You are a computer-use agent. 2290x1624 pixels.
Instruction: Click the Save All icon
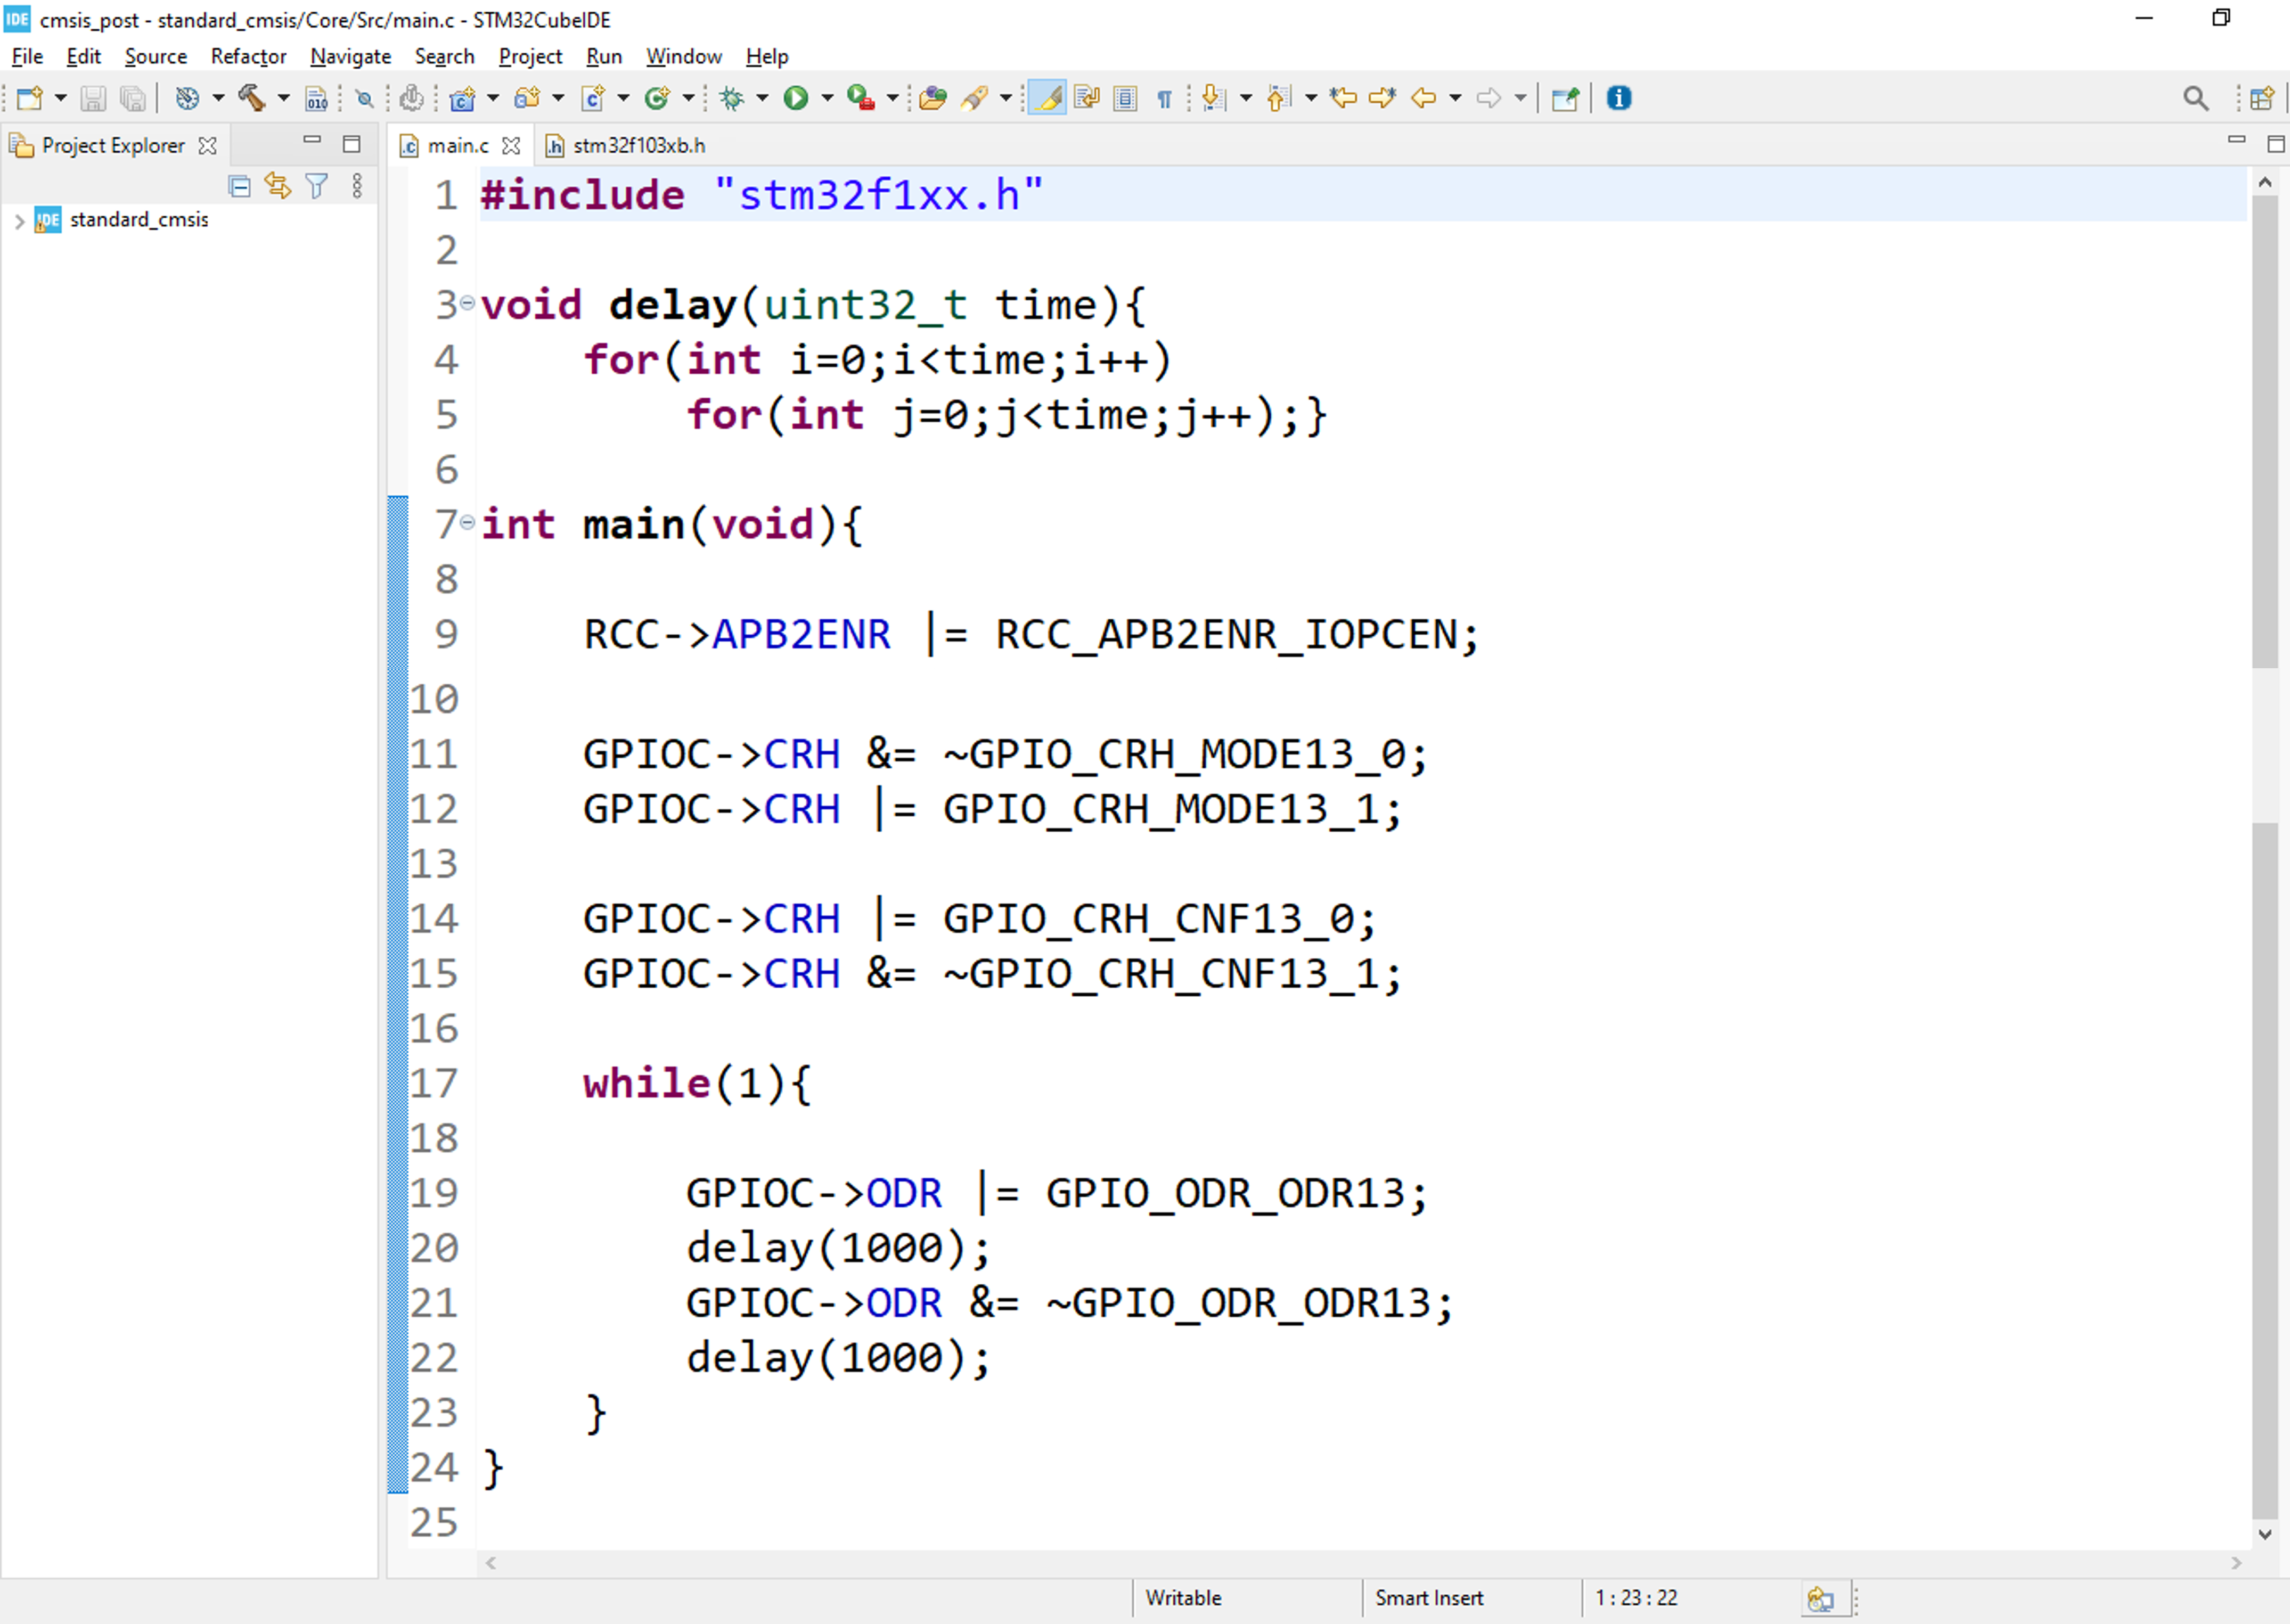[132, 98]
